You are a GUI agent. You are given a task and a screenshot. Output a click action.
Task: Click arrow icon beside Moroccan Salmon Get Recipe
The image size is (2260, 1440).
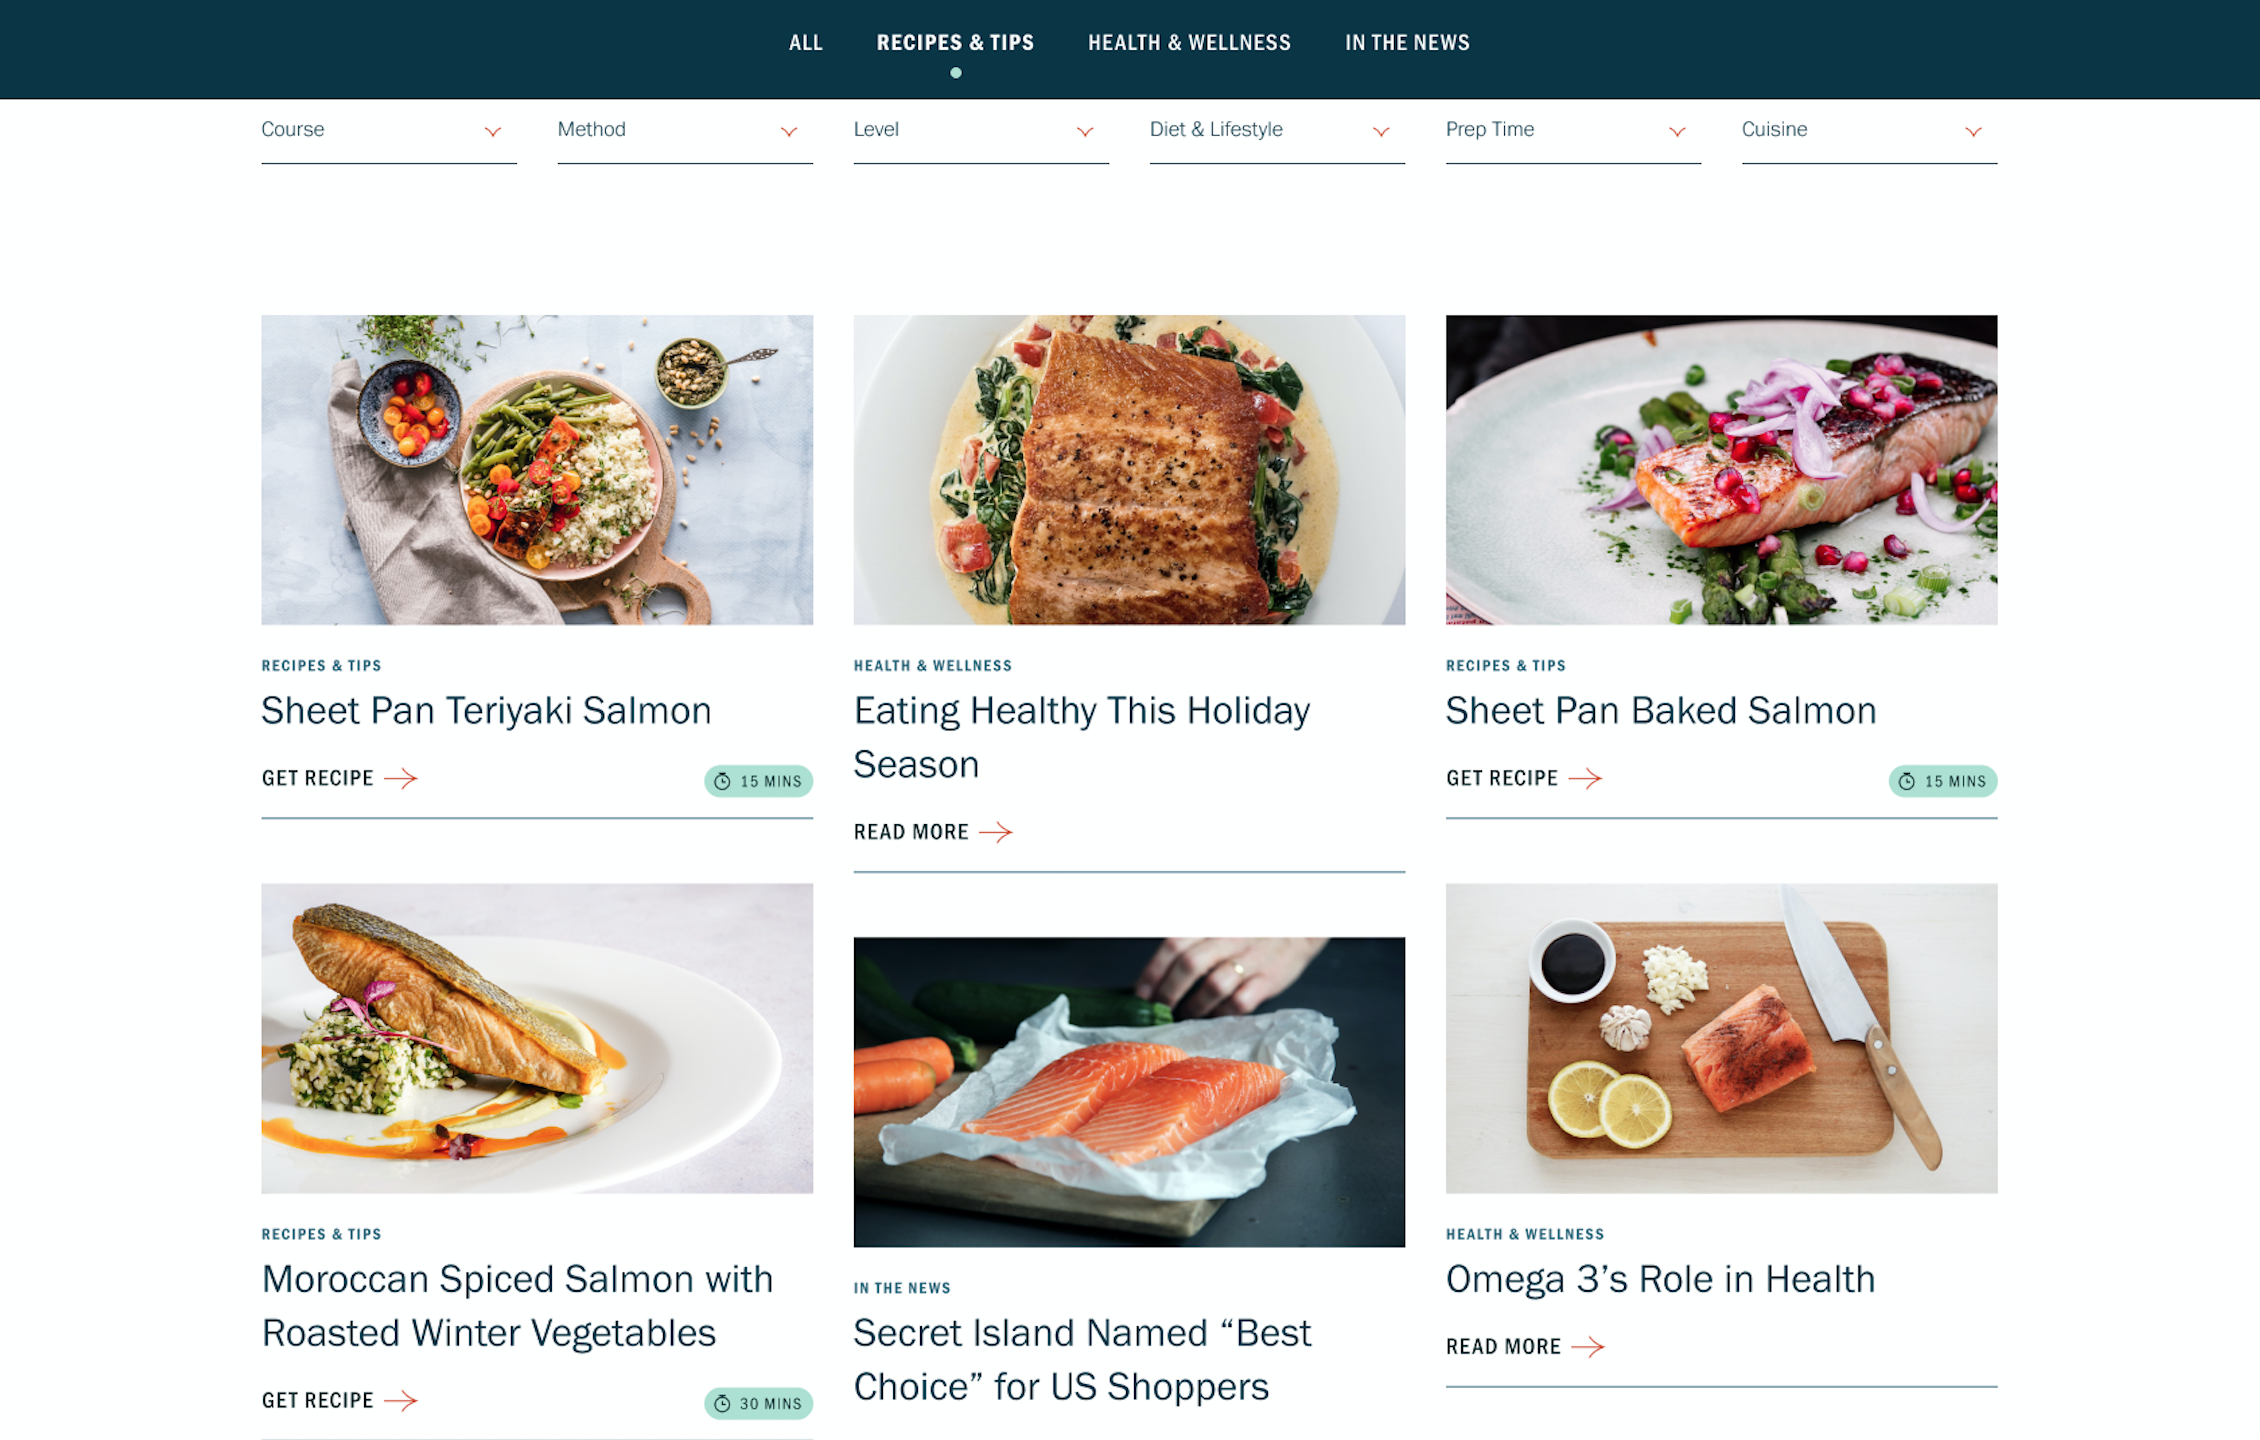coord(401,1400)
